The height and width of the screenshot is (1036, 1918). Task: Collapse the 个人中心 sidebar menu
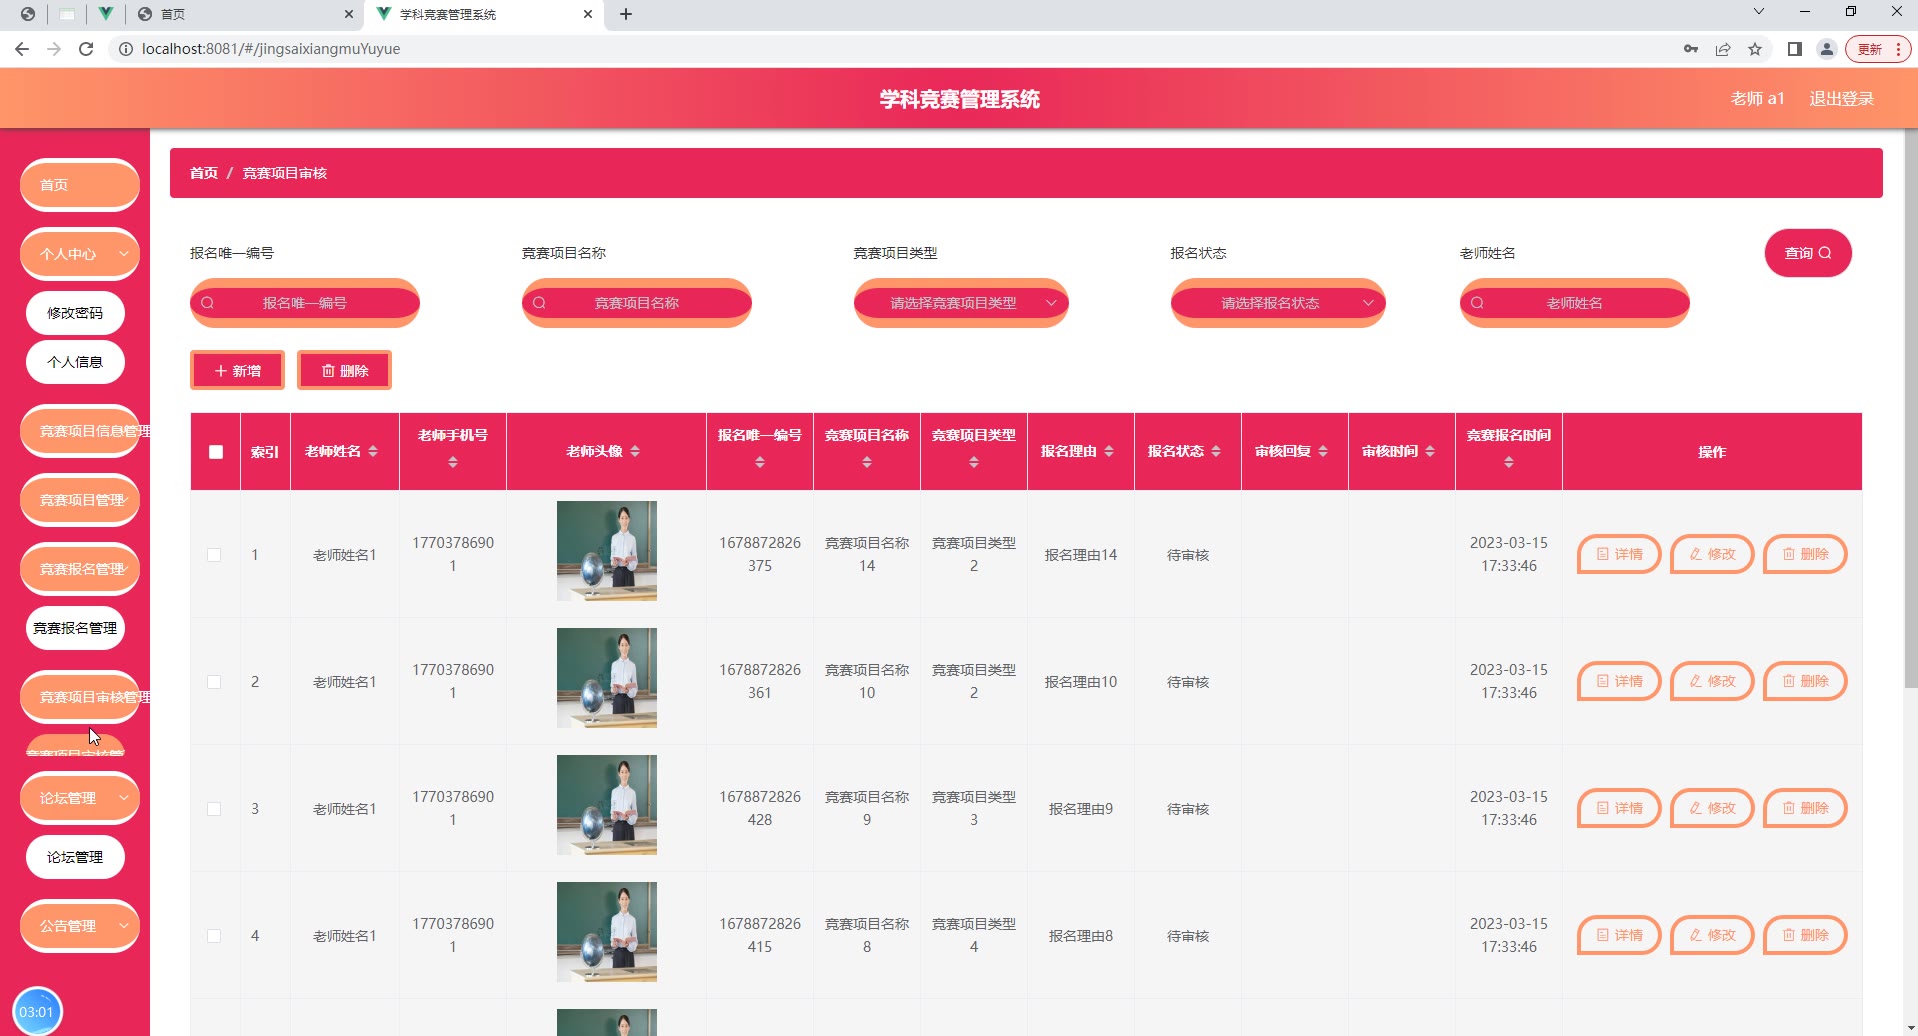(x=80, y=254)
